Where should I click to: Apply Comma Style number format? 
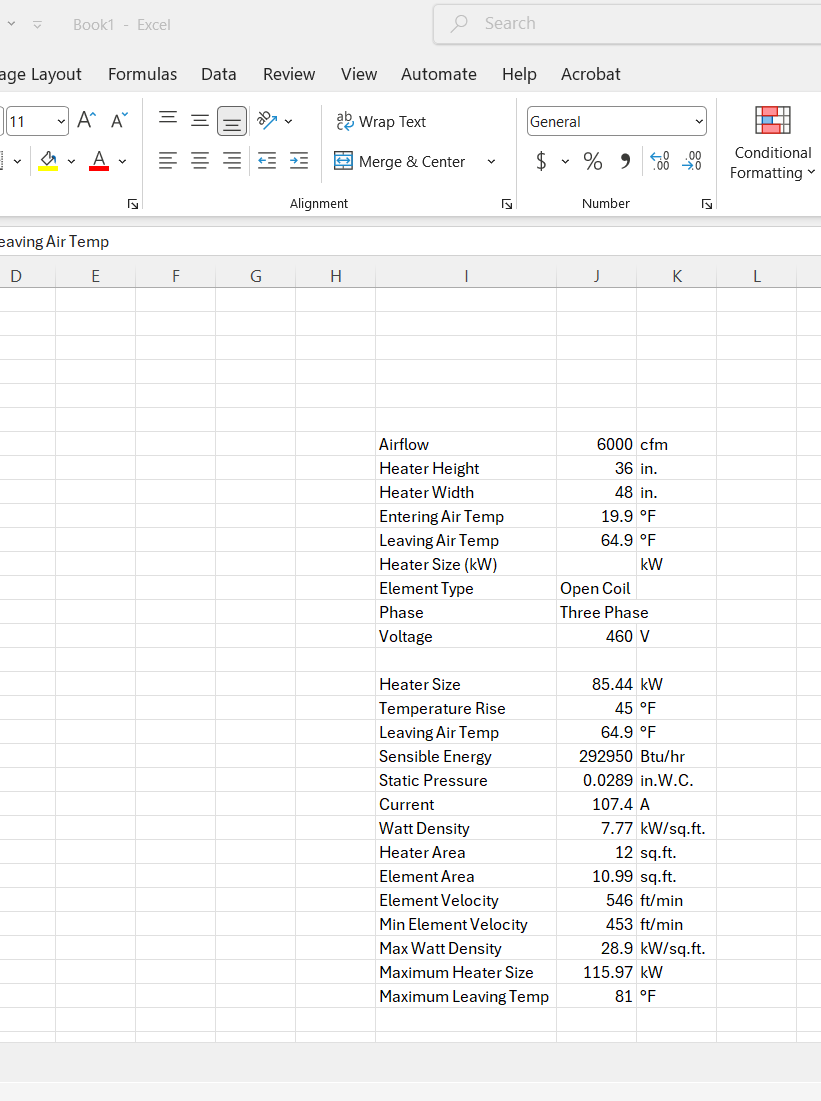pyautogui.click(x=625, y=161)
